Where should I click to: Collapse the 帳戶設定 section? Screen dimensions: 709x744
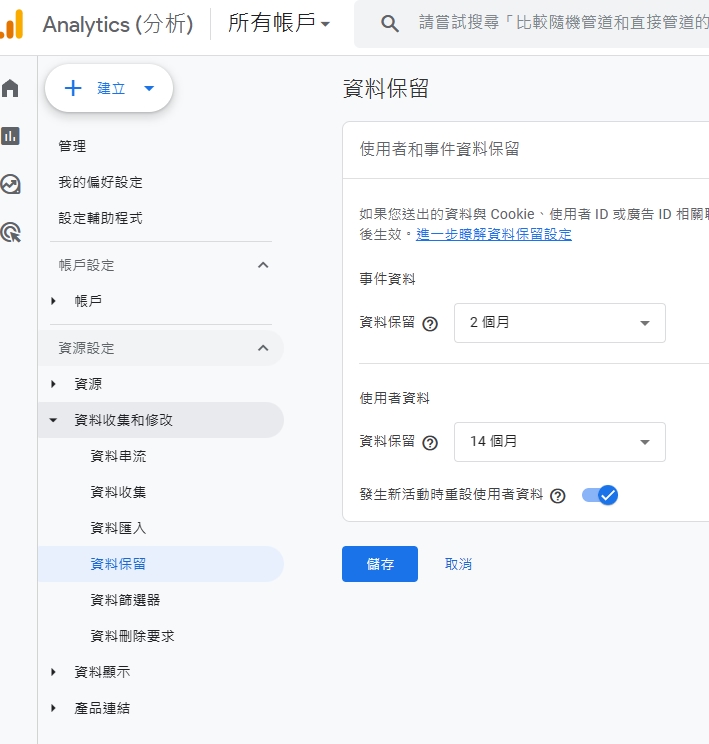tap(263, 265)
